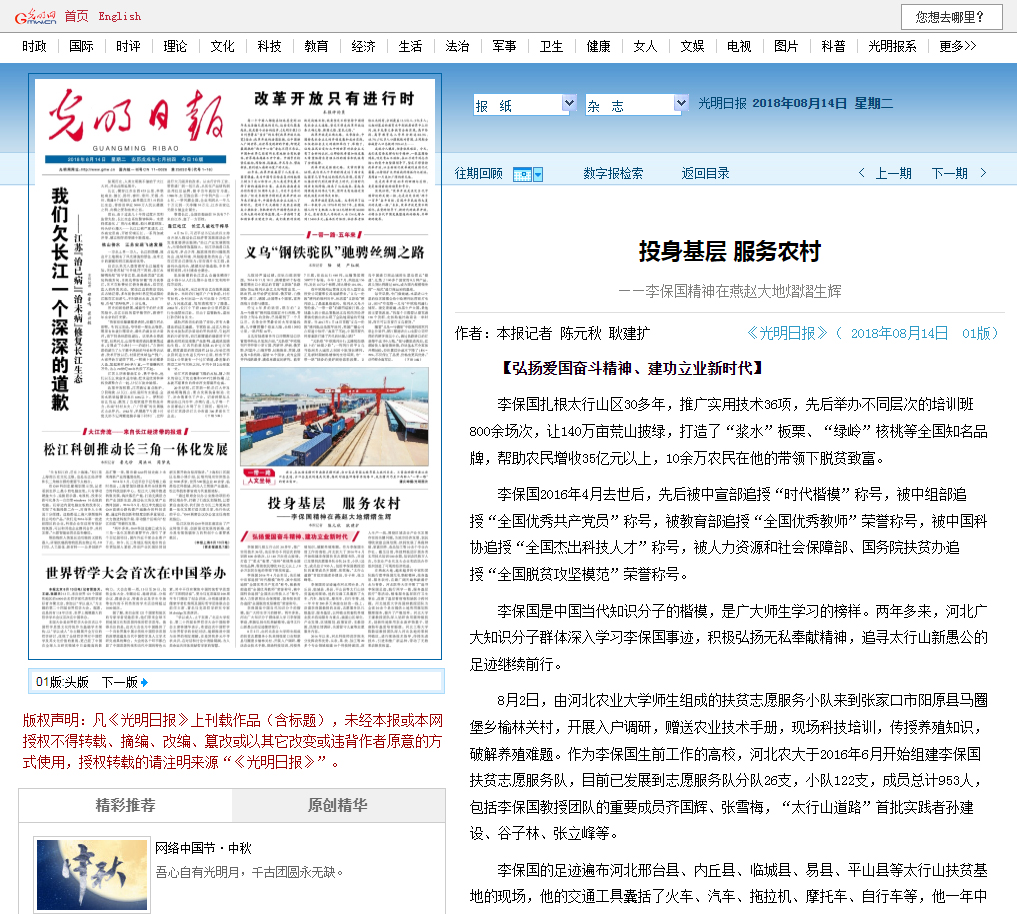Select the 精彩推荐 tab
The image size is (1017, 914).
tap(125, 806)
